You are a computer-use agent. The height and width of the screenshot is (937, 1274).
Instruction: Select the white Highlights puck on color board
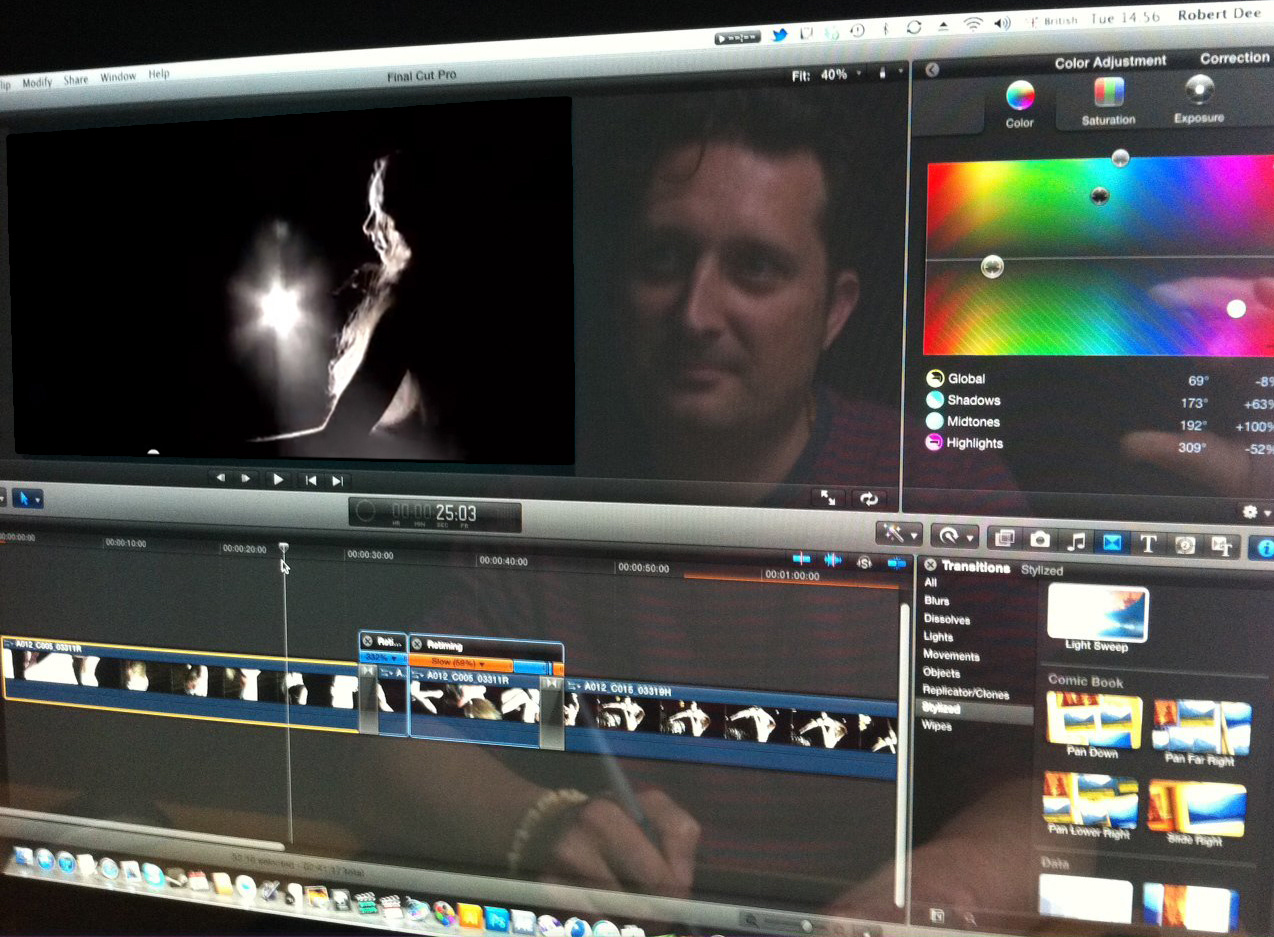point(1236,309)
